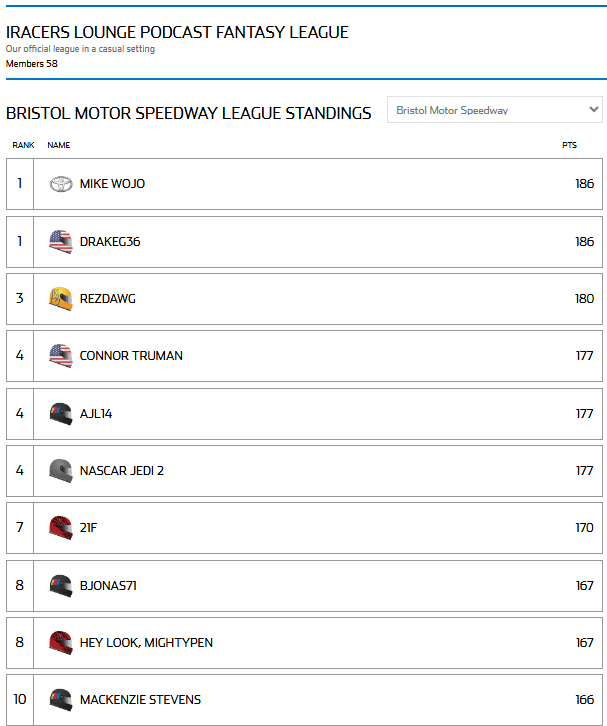Click NASCAR Jedi 2's gray helmet icon

click(61, 470)
